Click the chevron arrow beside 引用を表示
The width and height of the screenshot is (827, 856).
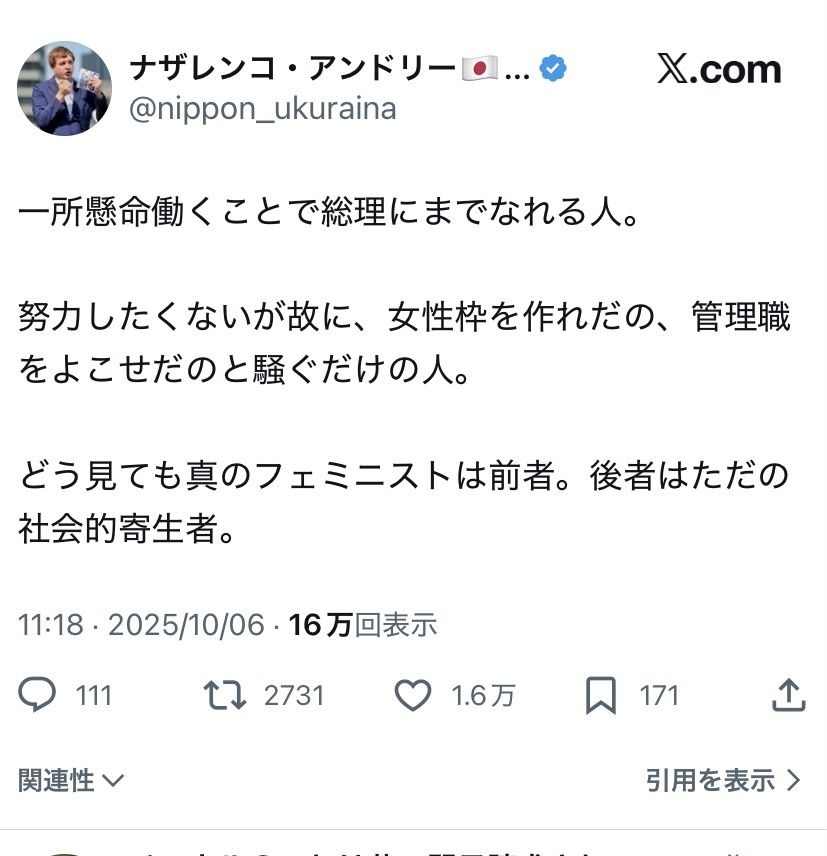tap(794, 780)
